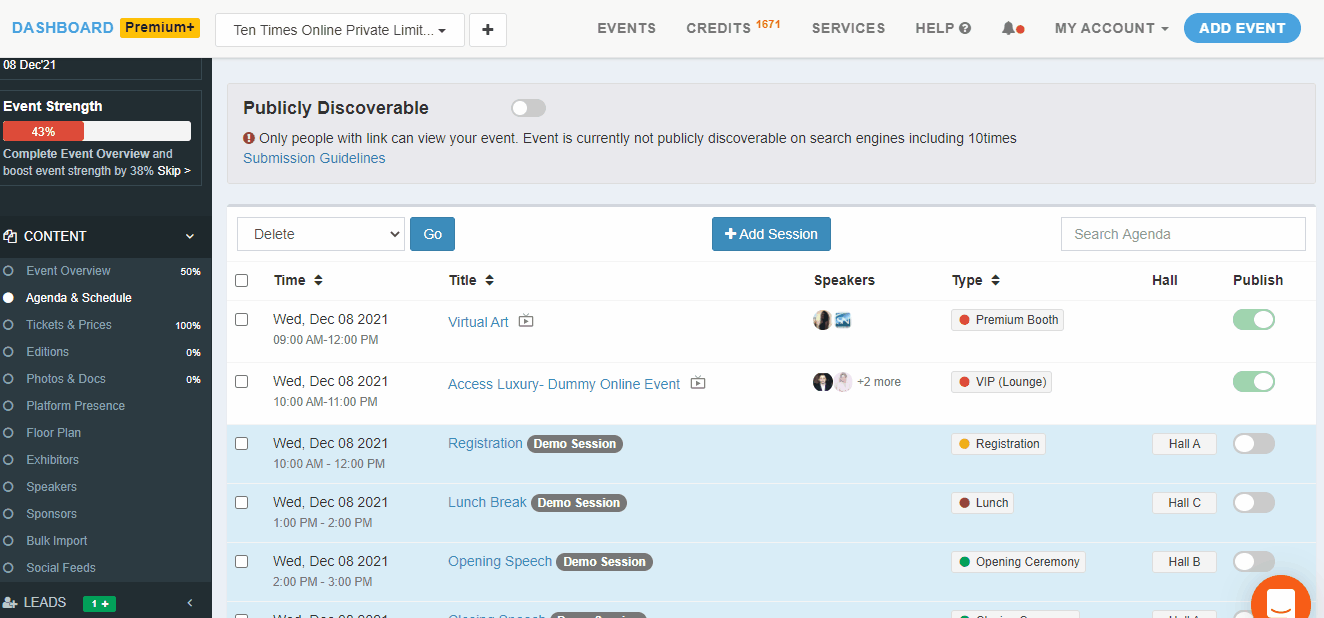Click the Access Luxury speaker avatars
This screenshot has height=618, width=1324.
coord(832,382)
